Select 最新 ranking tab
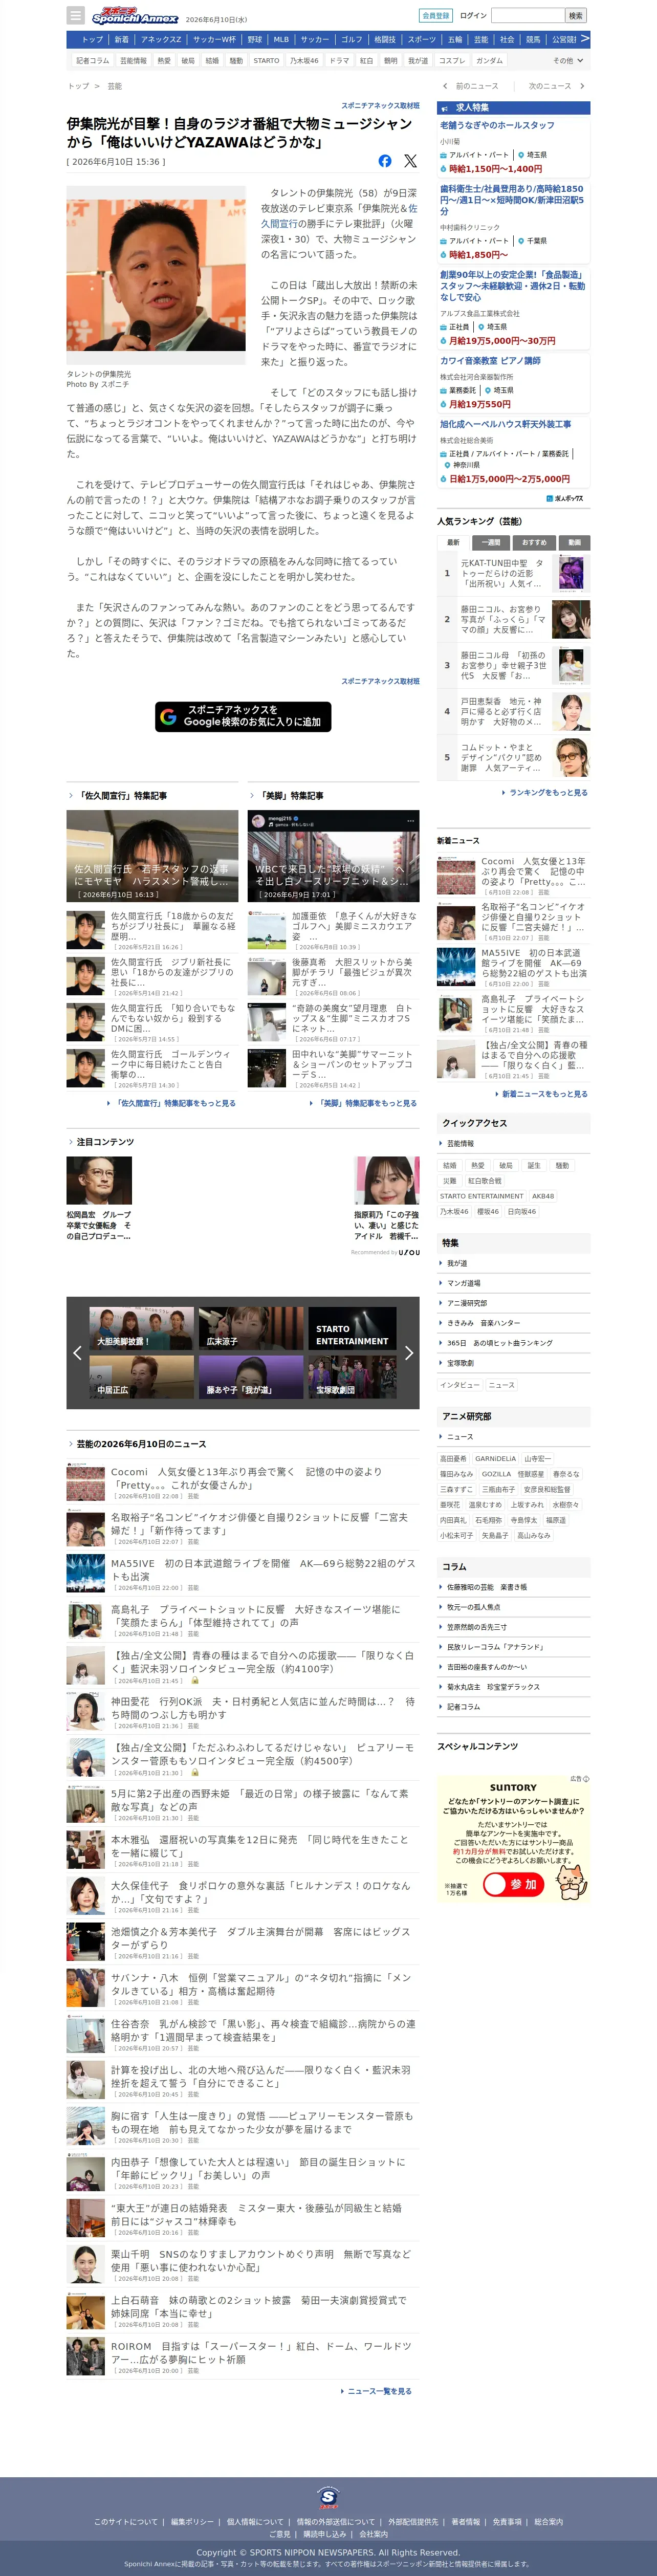 [x=453, y=542]
